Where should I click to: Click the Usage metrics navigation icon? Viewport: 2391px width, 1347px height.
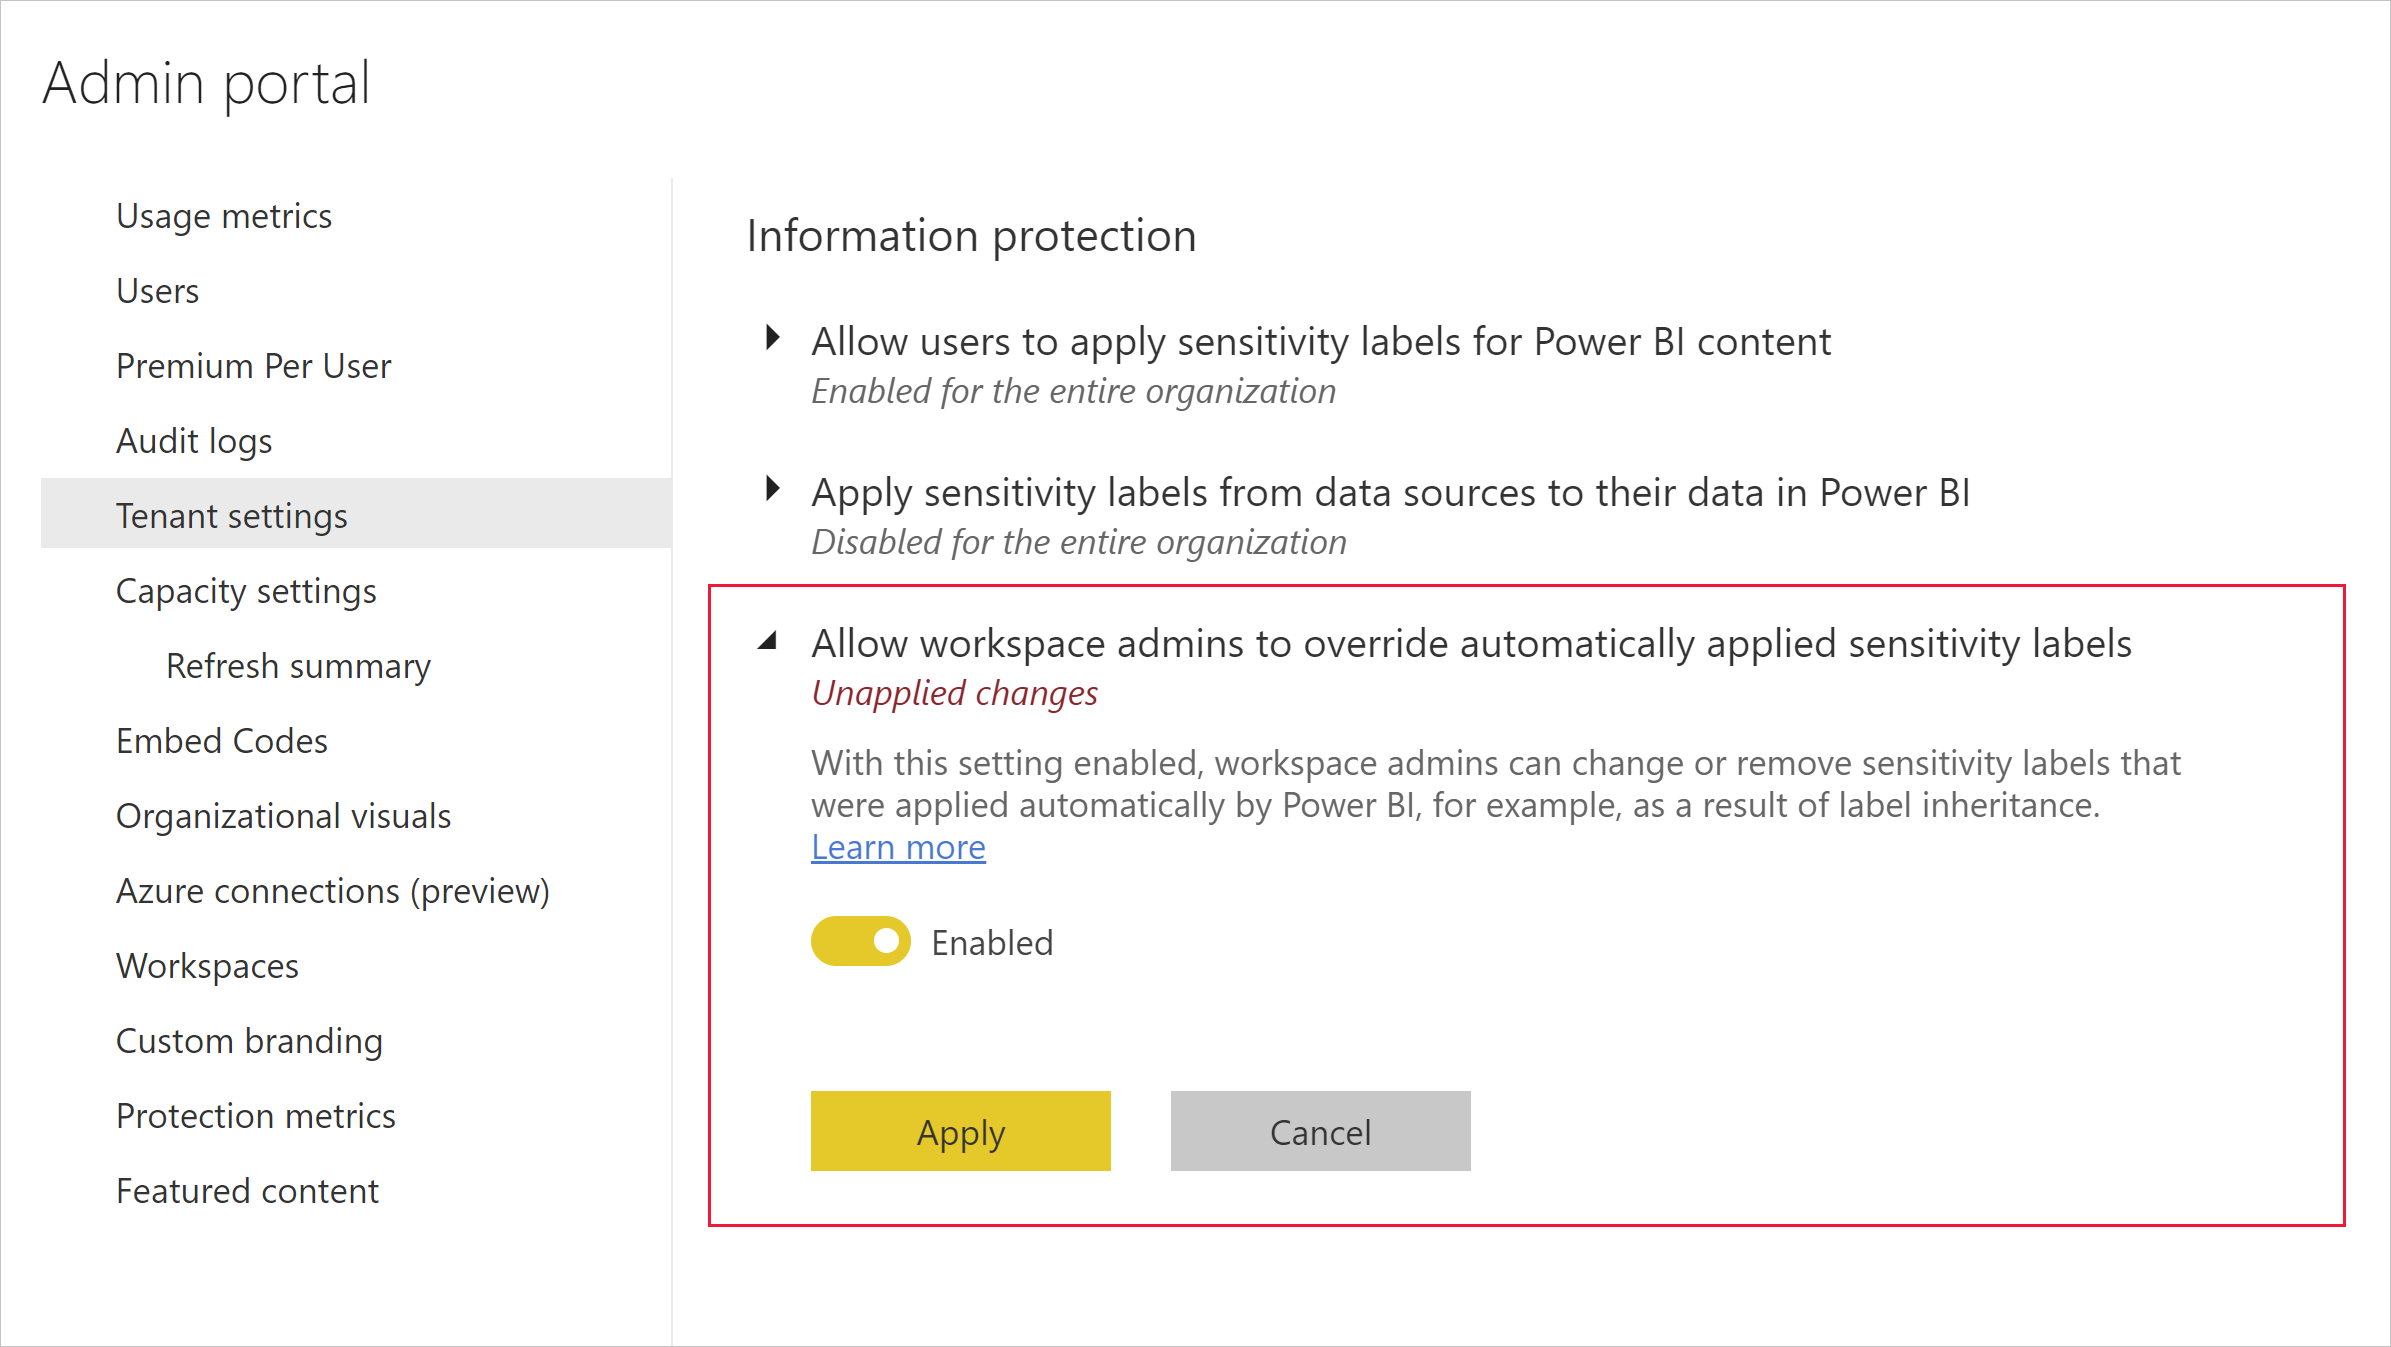click(x=225, y=215)
